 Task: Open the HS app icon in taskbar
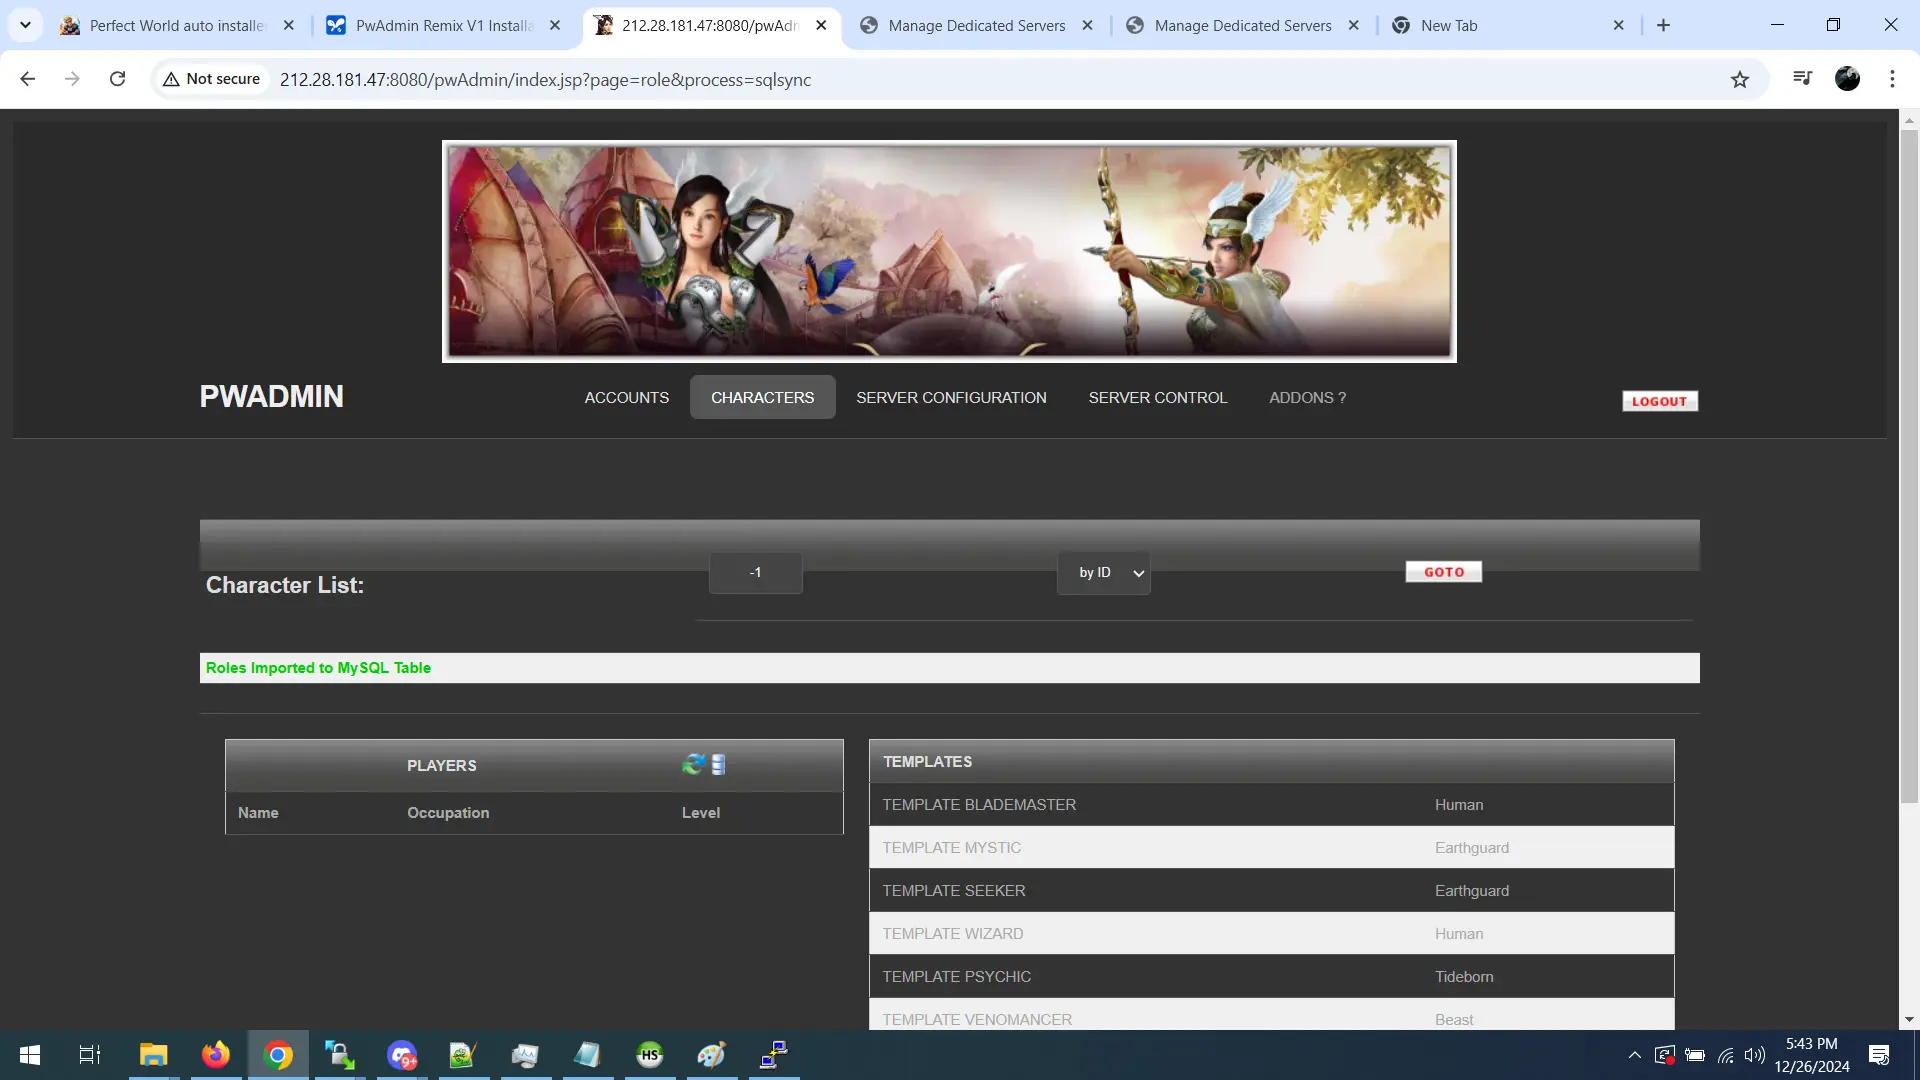650,1055
